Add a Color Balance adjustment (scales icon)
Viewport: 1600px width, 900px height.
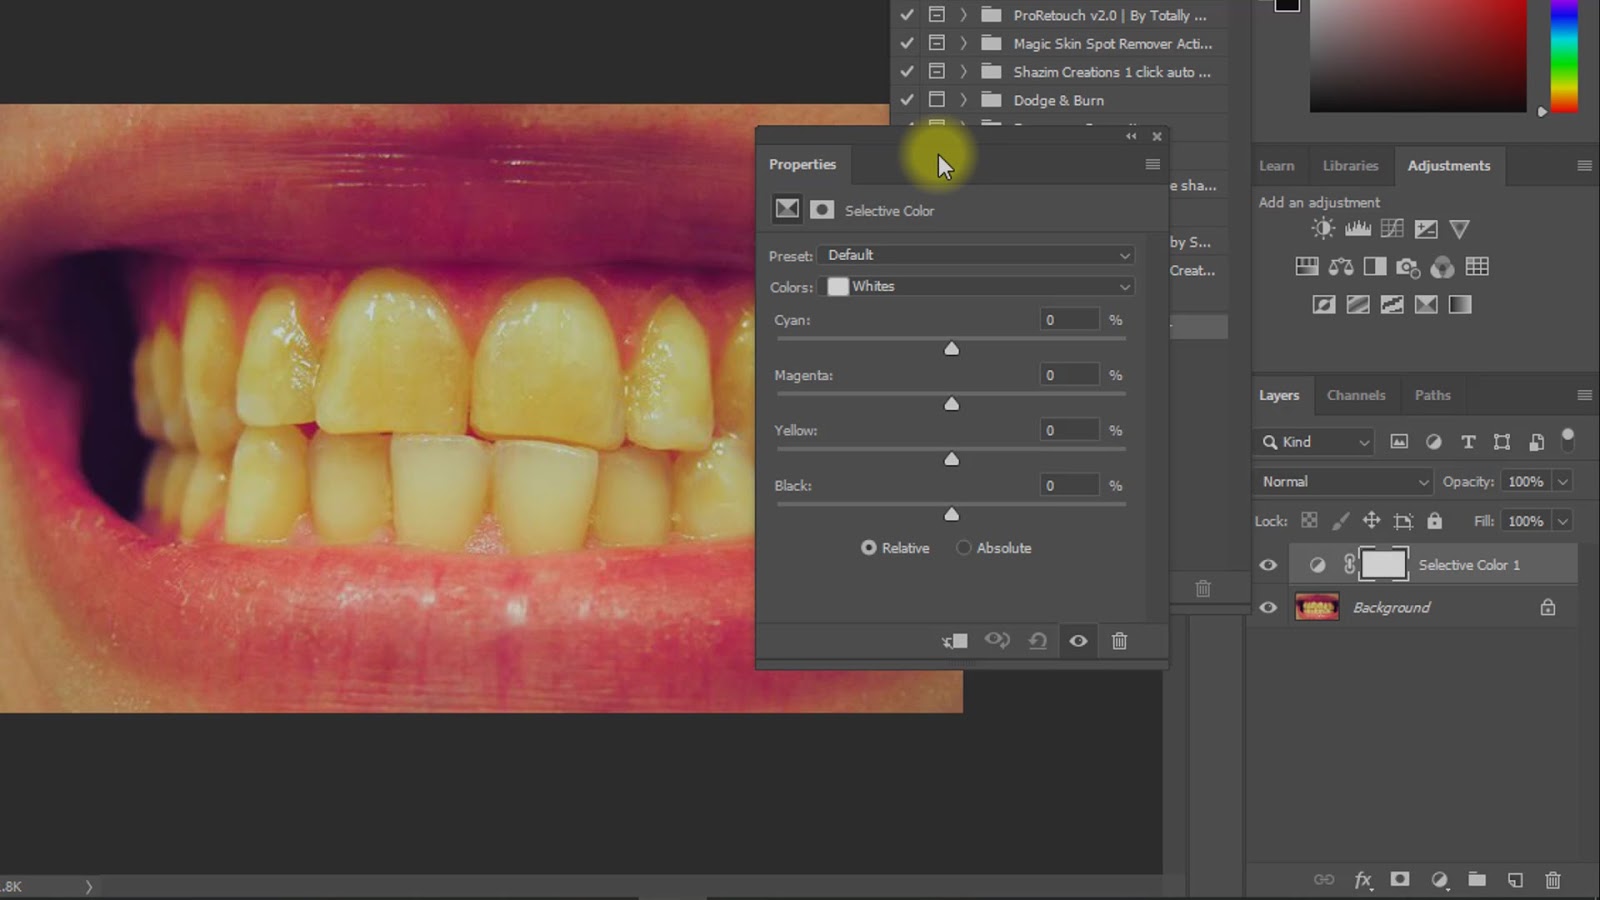(1340, 266)
